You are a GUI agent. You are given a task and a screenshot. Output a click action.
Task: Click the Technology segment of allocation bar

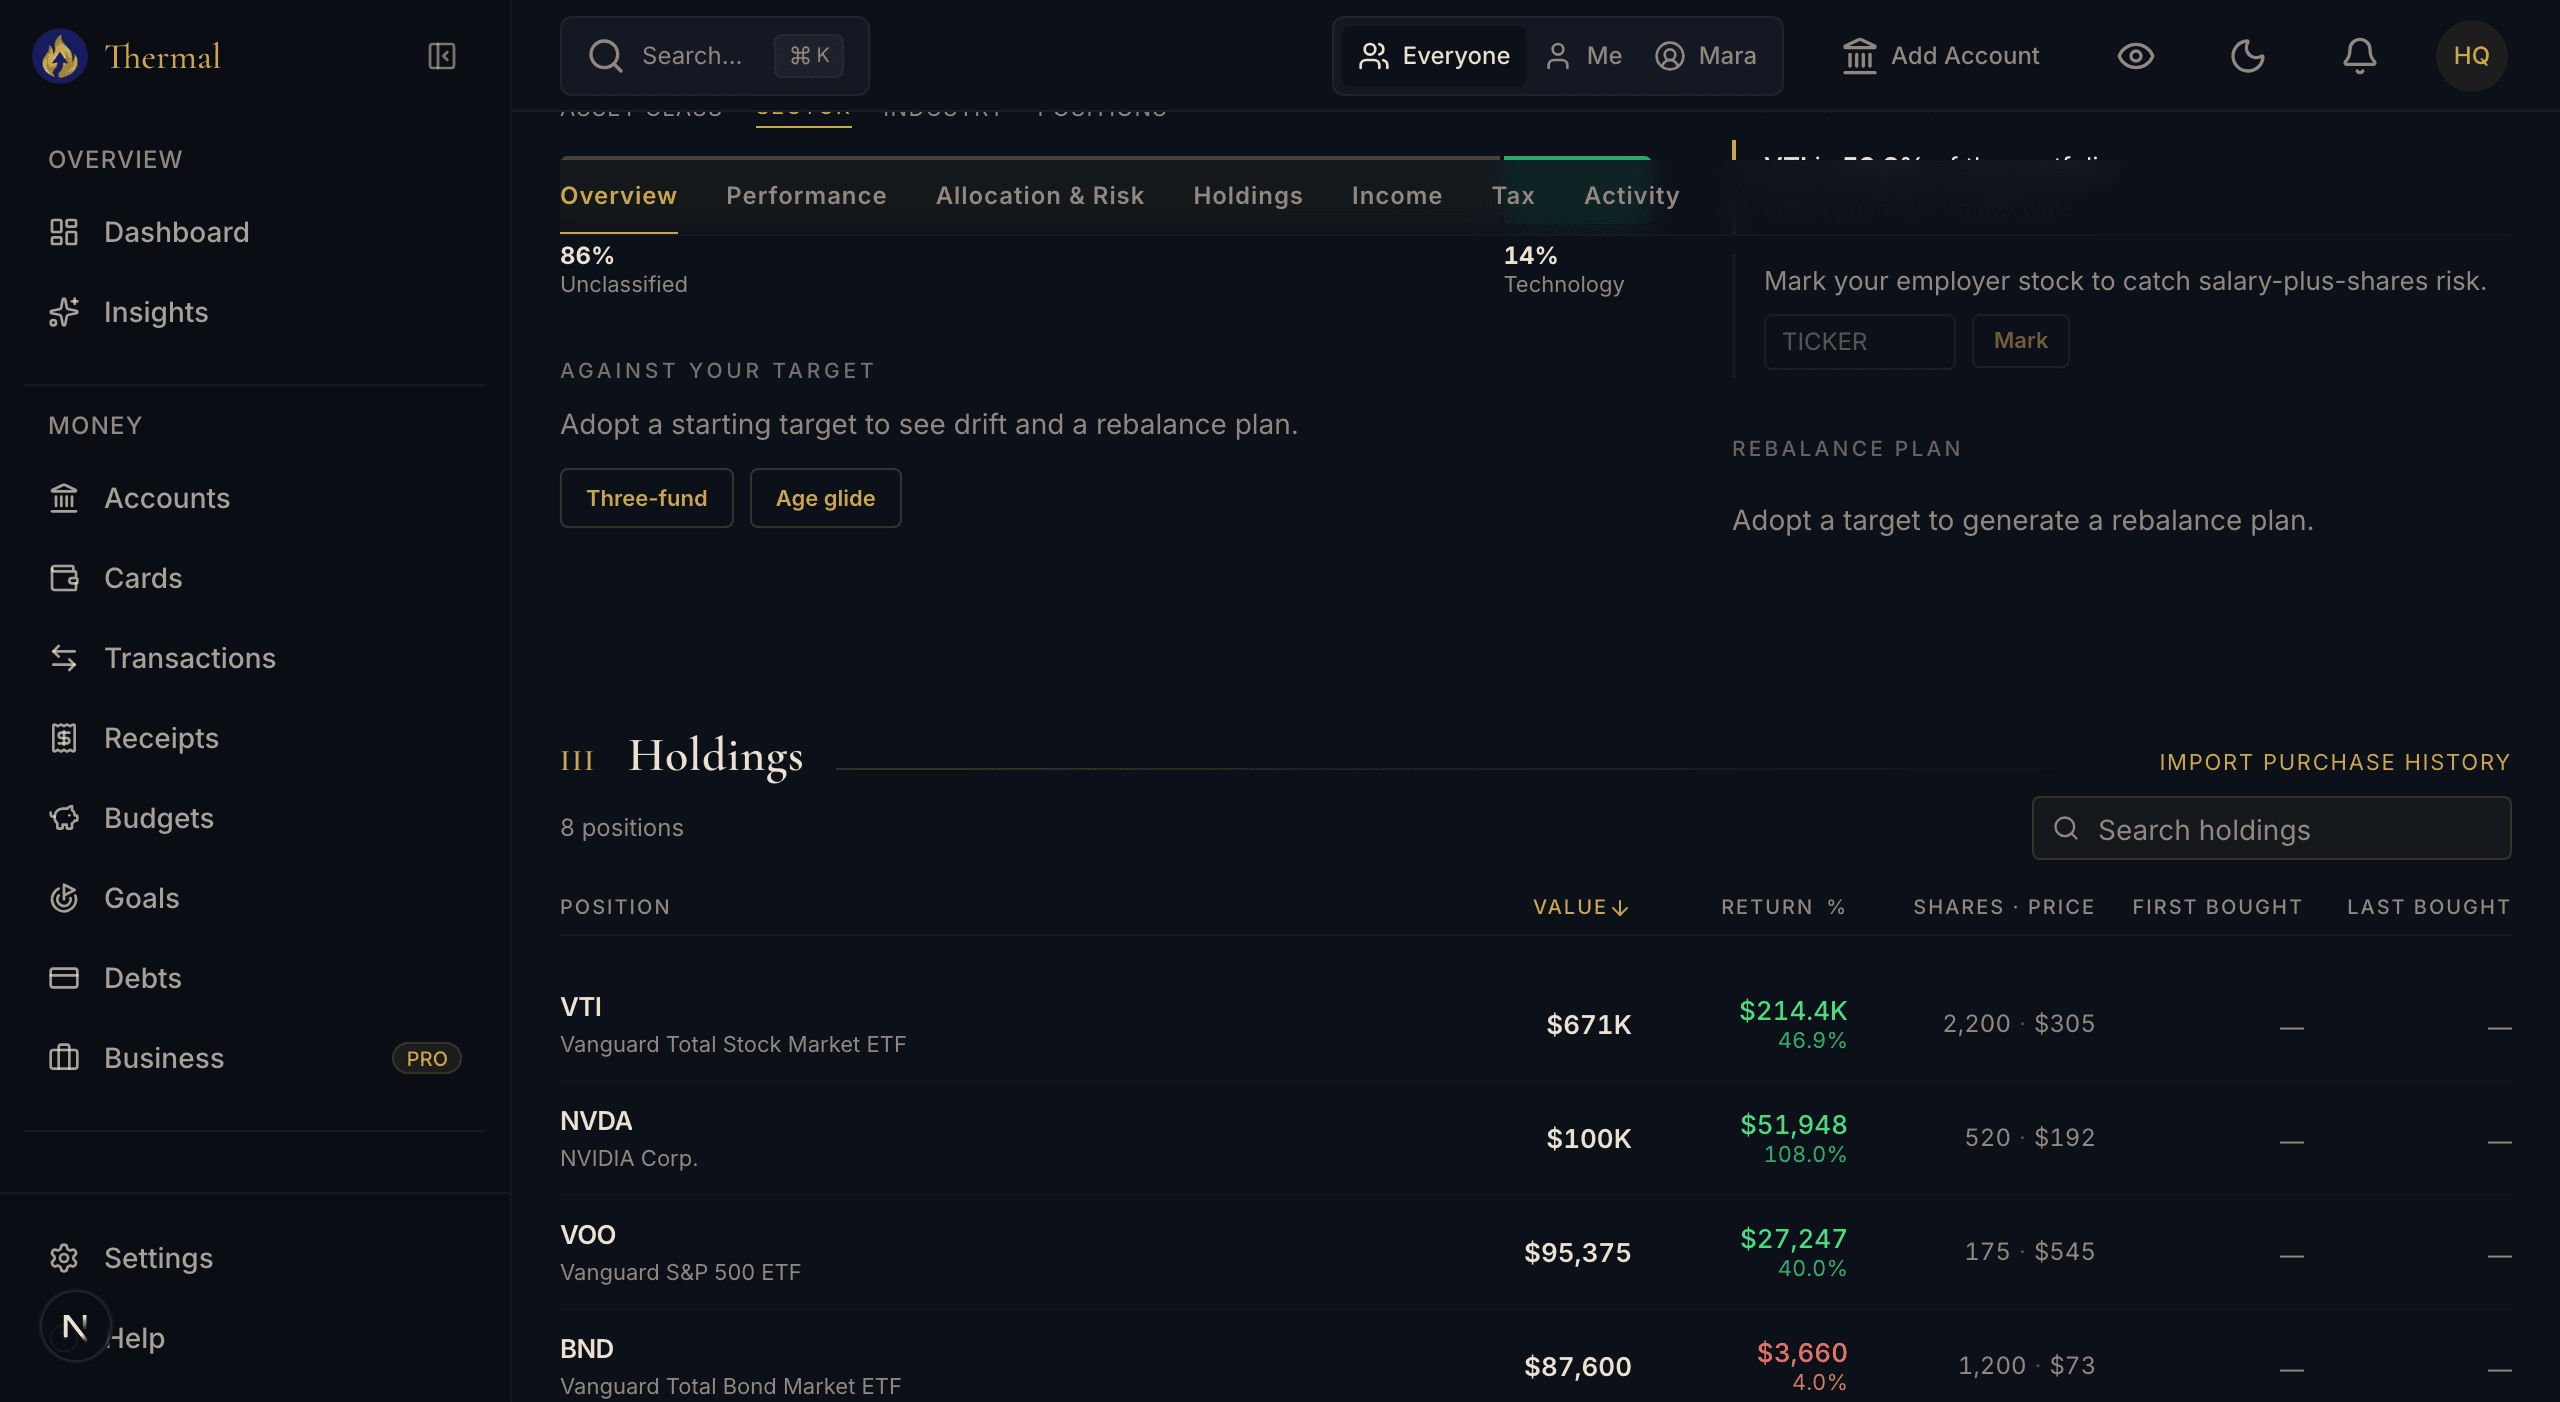[1577, 158]
